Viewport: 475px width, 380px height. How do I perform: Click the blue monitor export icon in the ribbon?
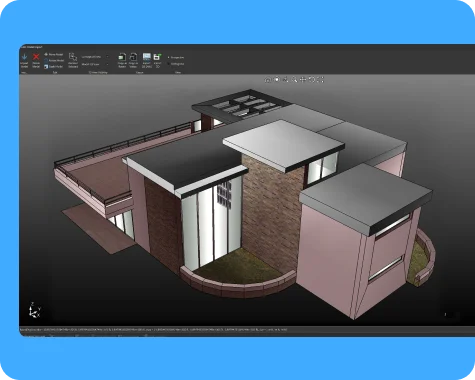pos(147,57)
